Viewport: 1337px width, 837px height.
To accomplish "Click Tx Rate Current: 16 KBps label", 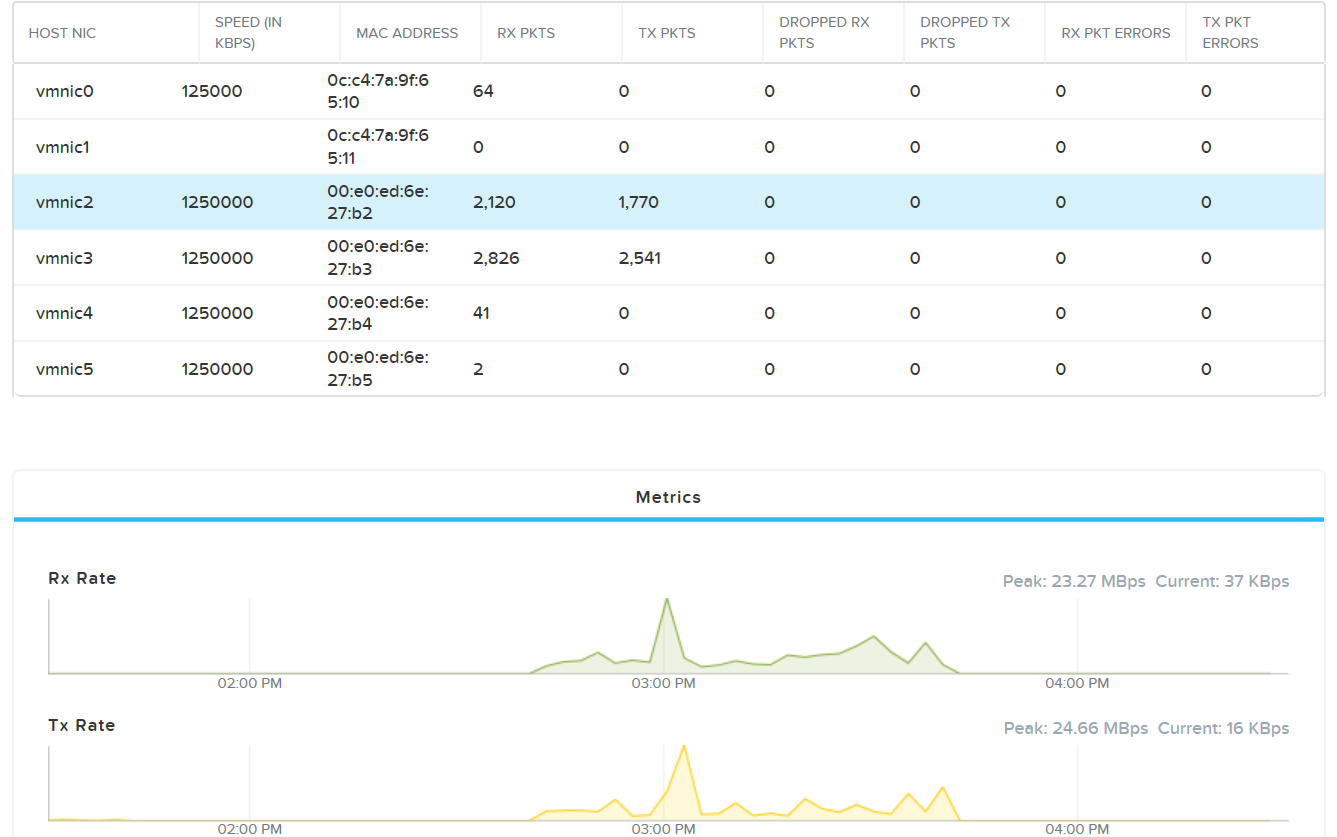I will 1223,728.
